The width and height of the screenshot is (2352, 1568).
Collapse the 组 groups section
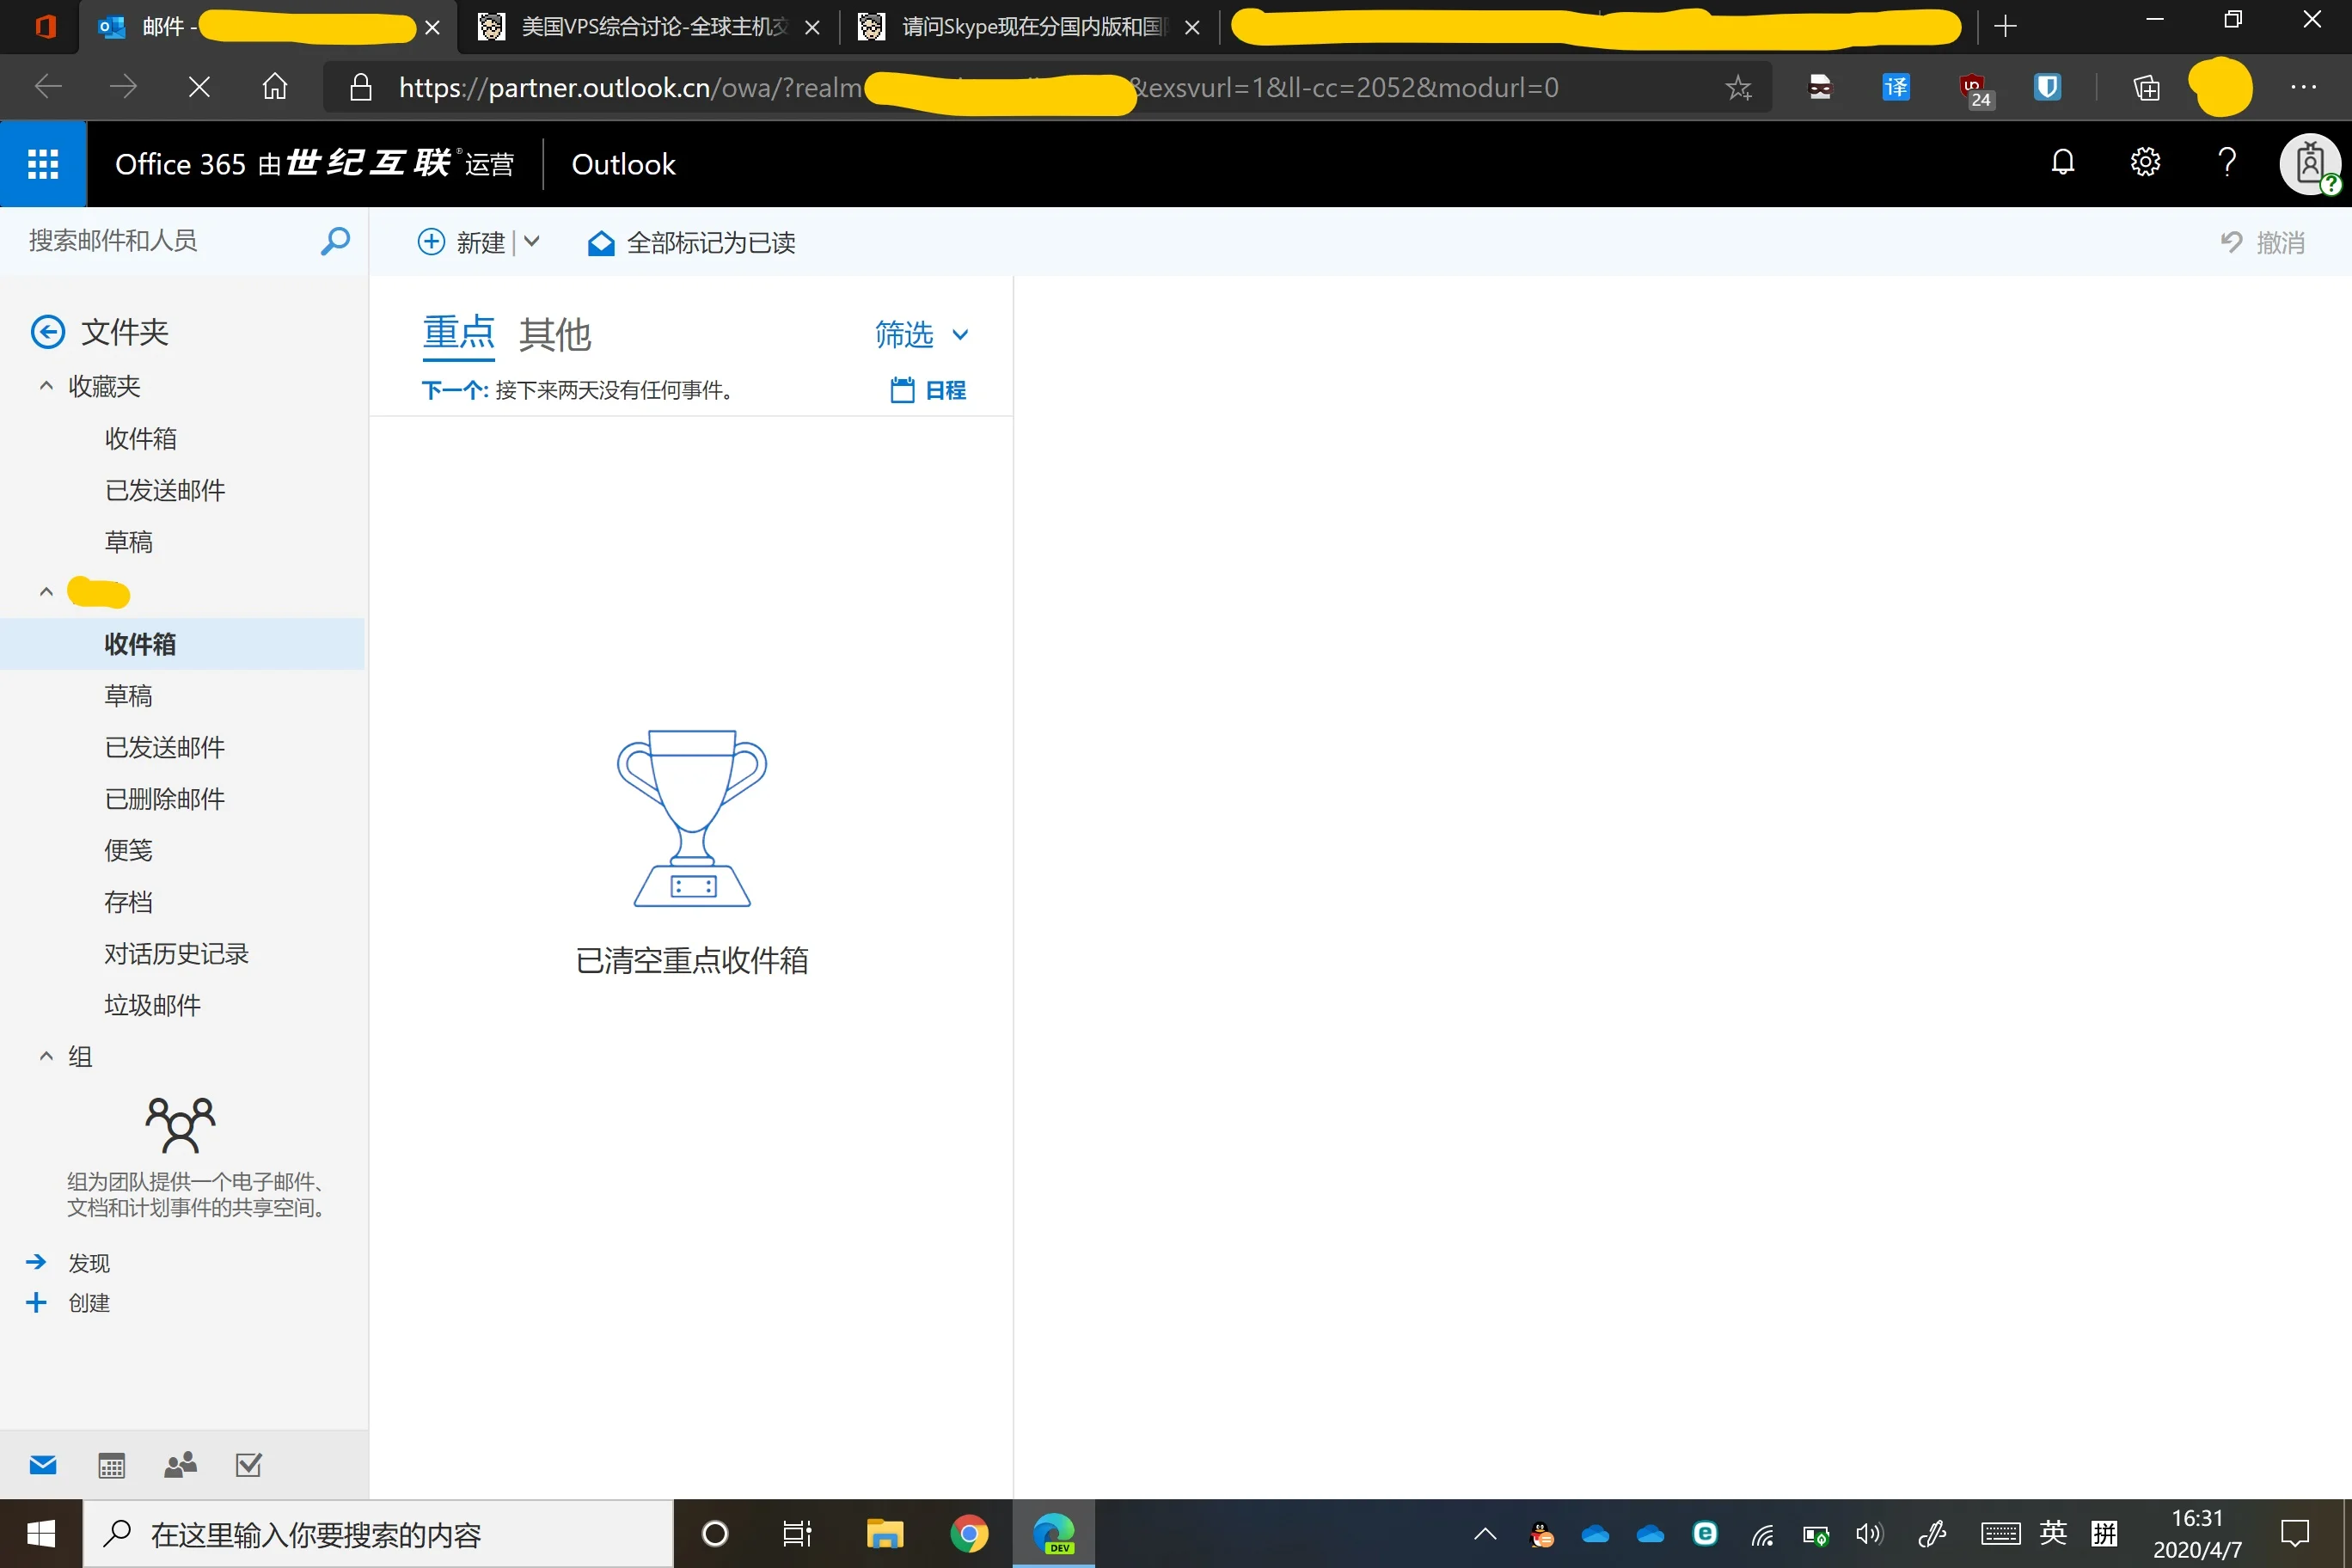coord(46,1056)
